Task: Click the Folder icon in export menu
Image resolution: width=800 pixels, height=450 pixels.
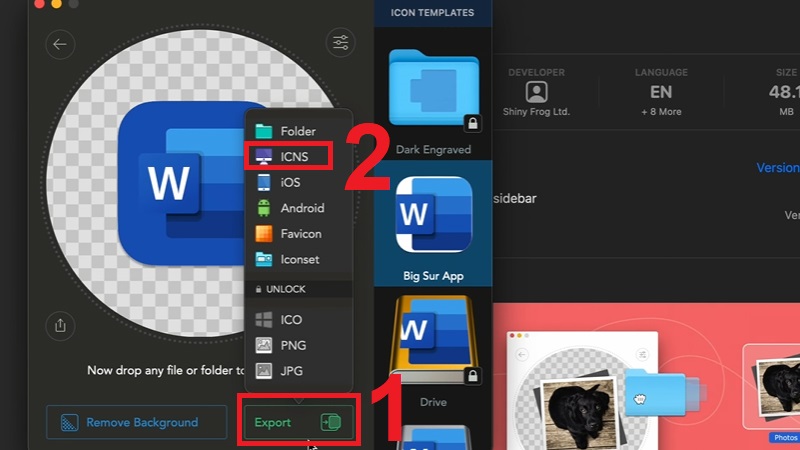Action: [x=264, y=131]
